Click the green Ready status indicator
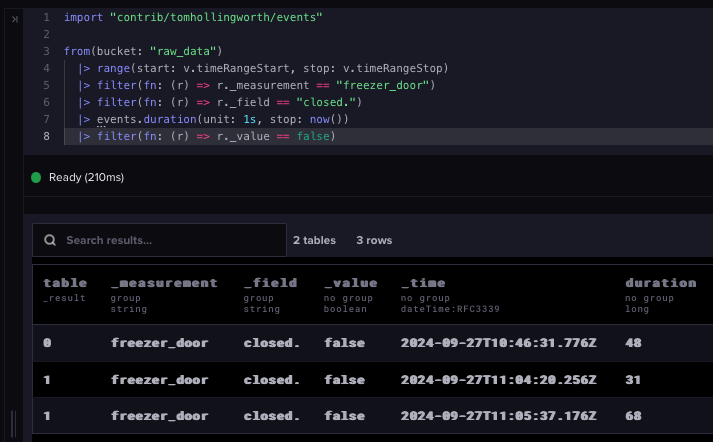 36,177
